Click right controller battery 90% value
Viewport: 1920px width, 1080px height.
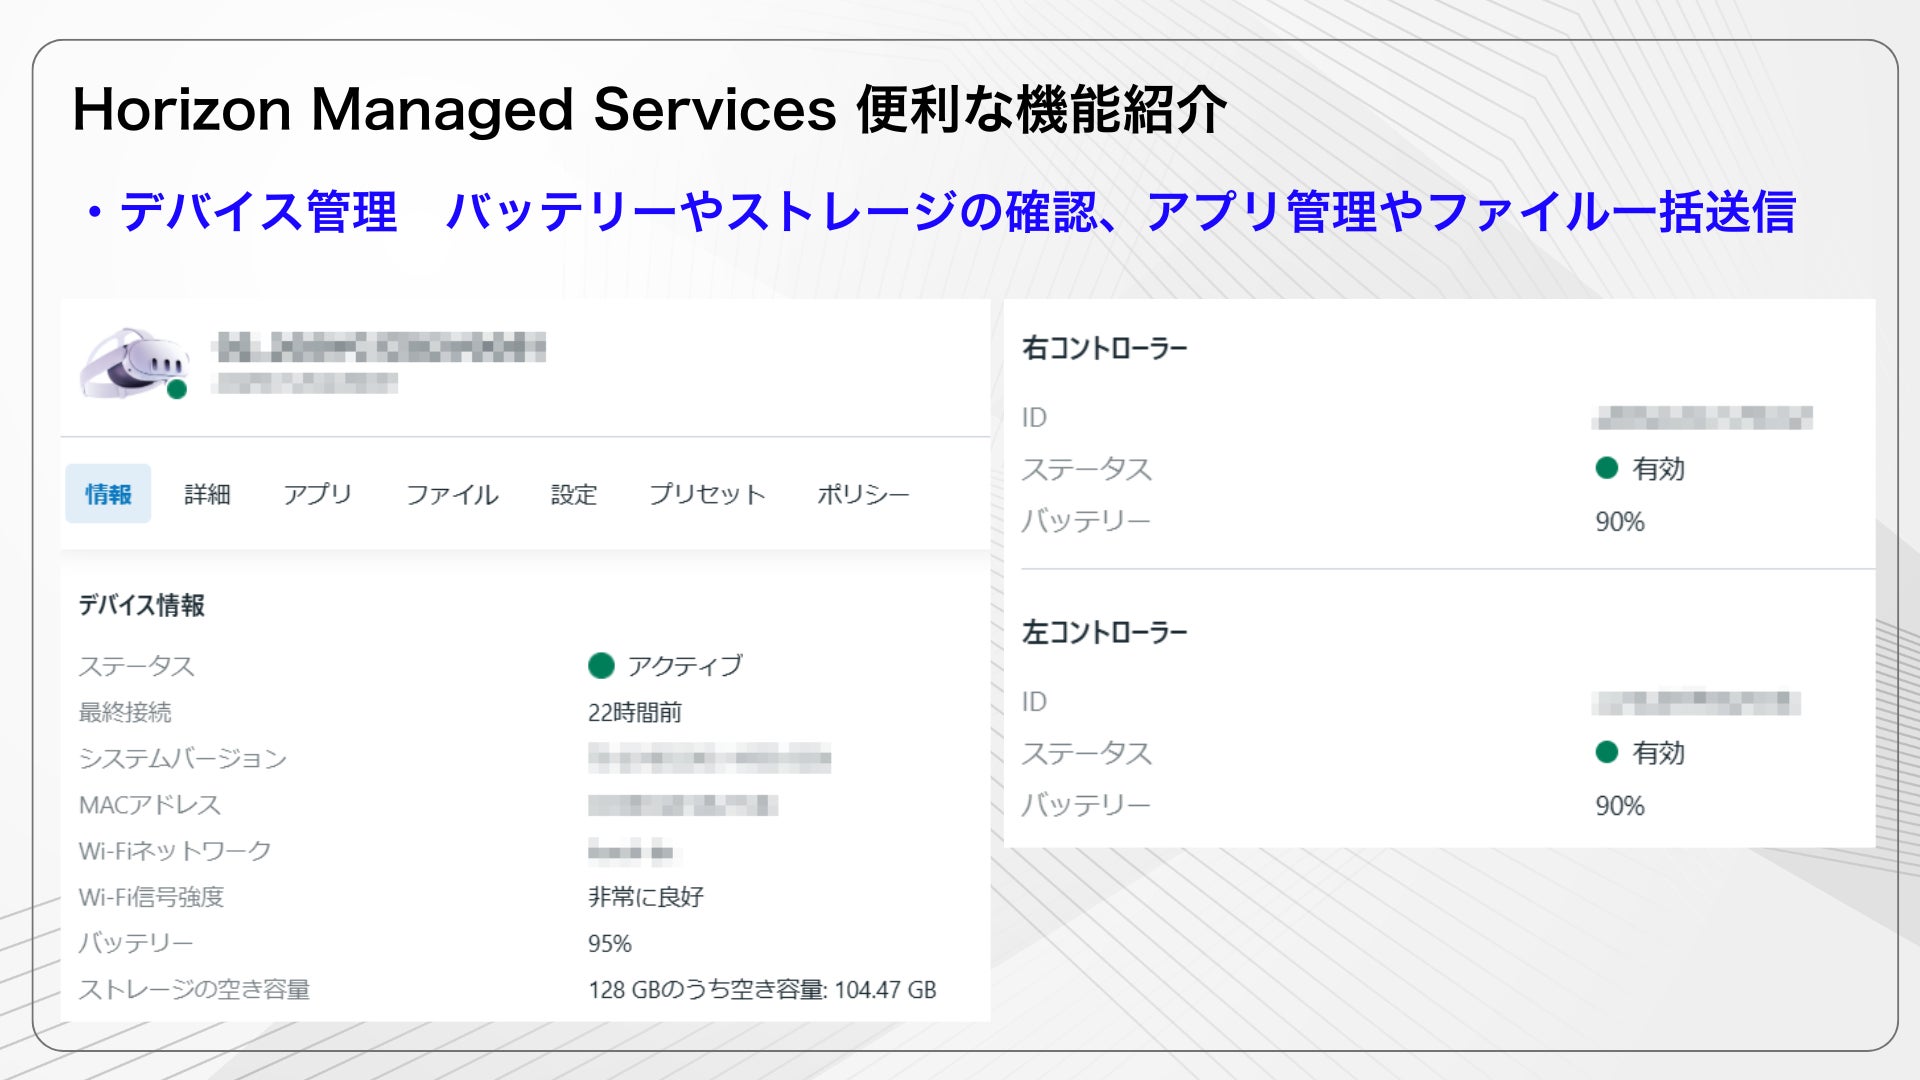click(x=1619, y=521)
